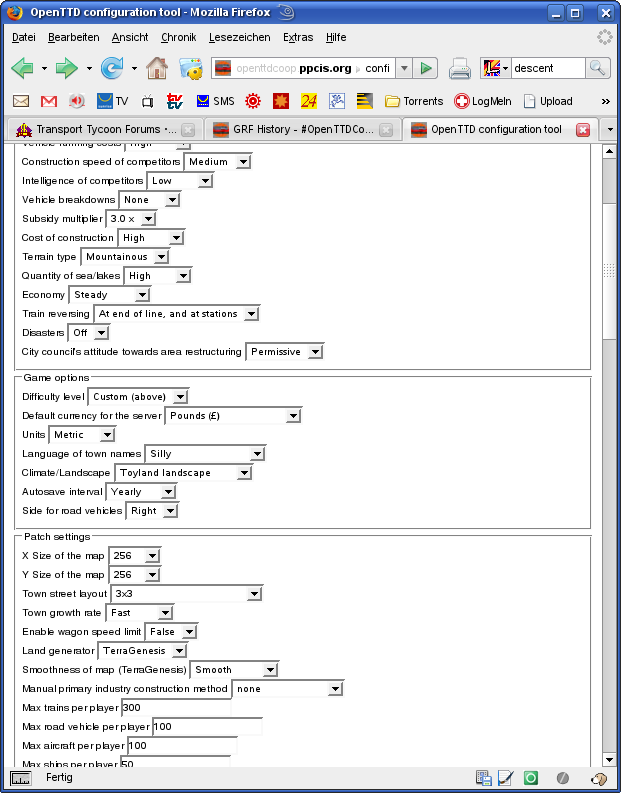Click the status bar save-page floppy icon
Viewport: 621px width, 793px height.
(x=484, y=778)
